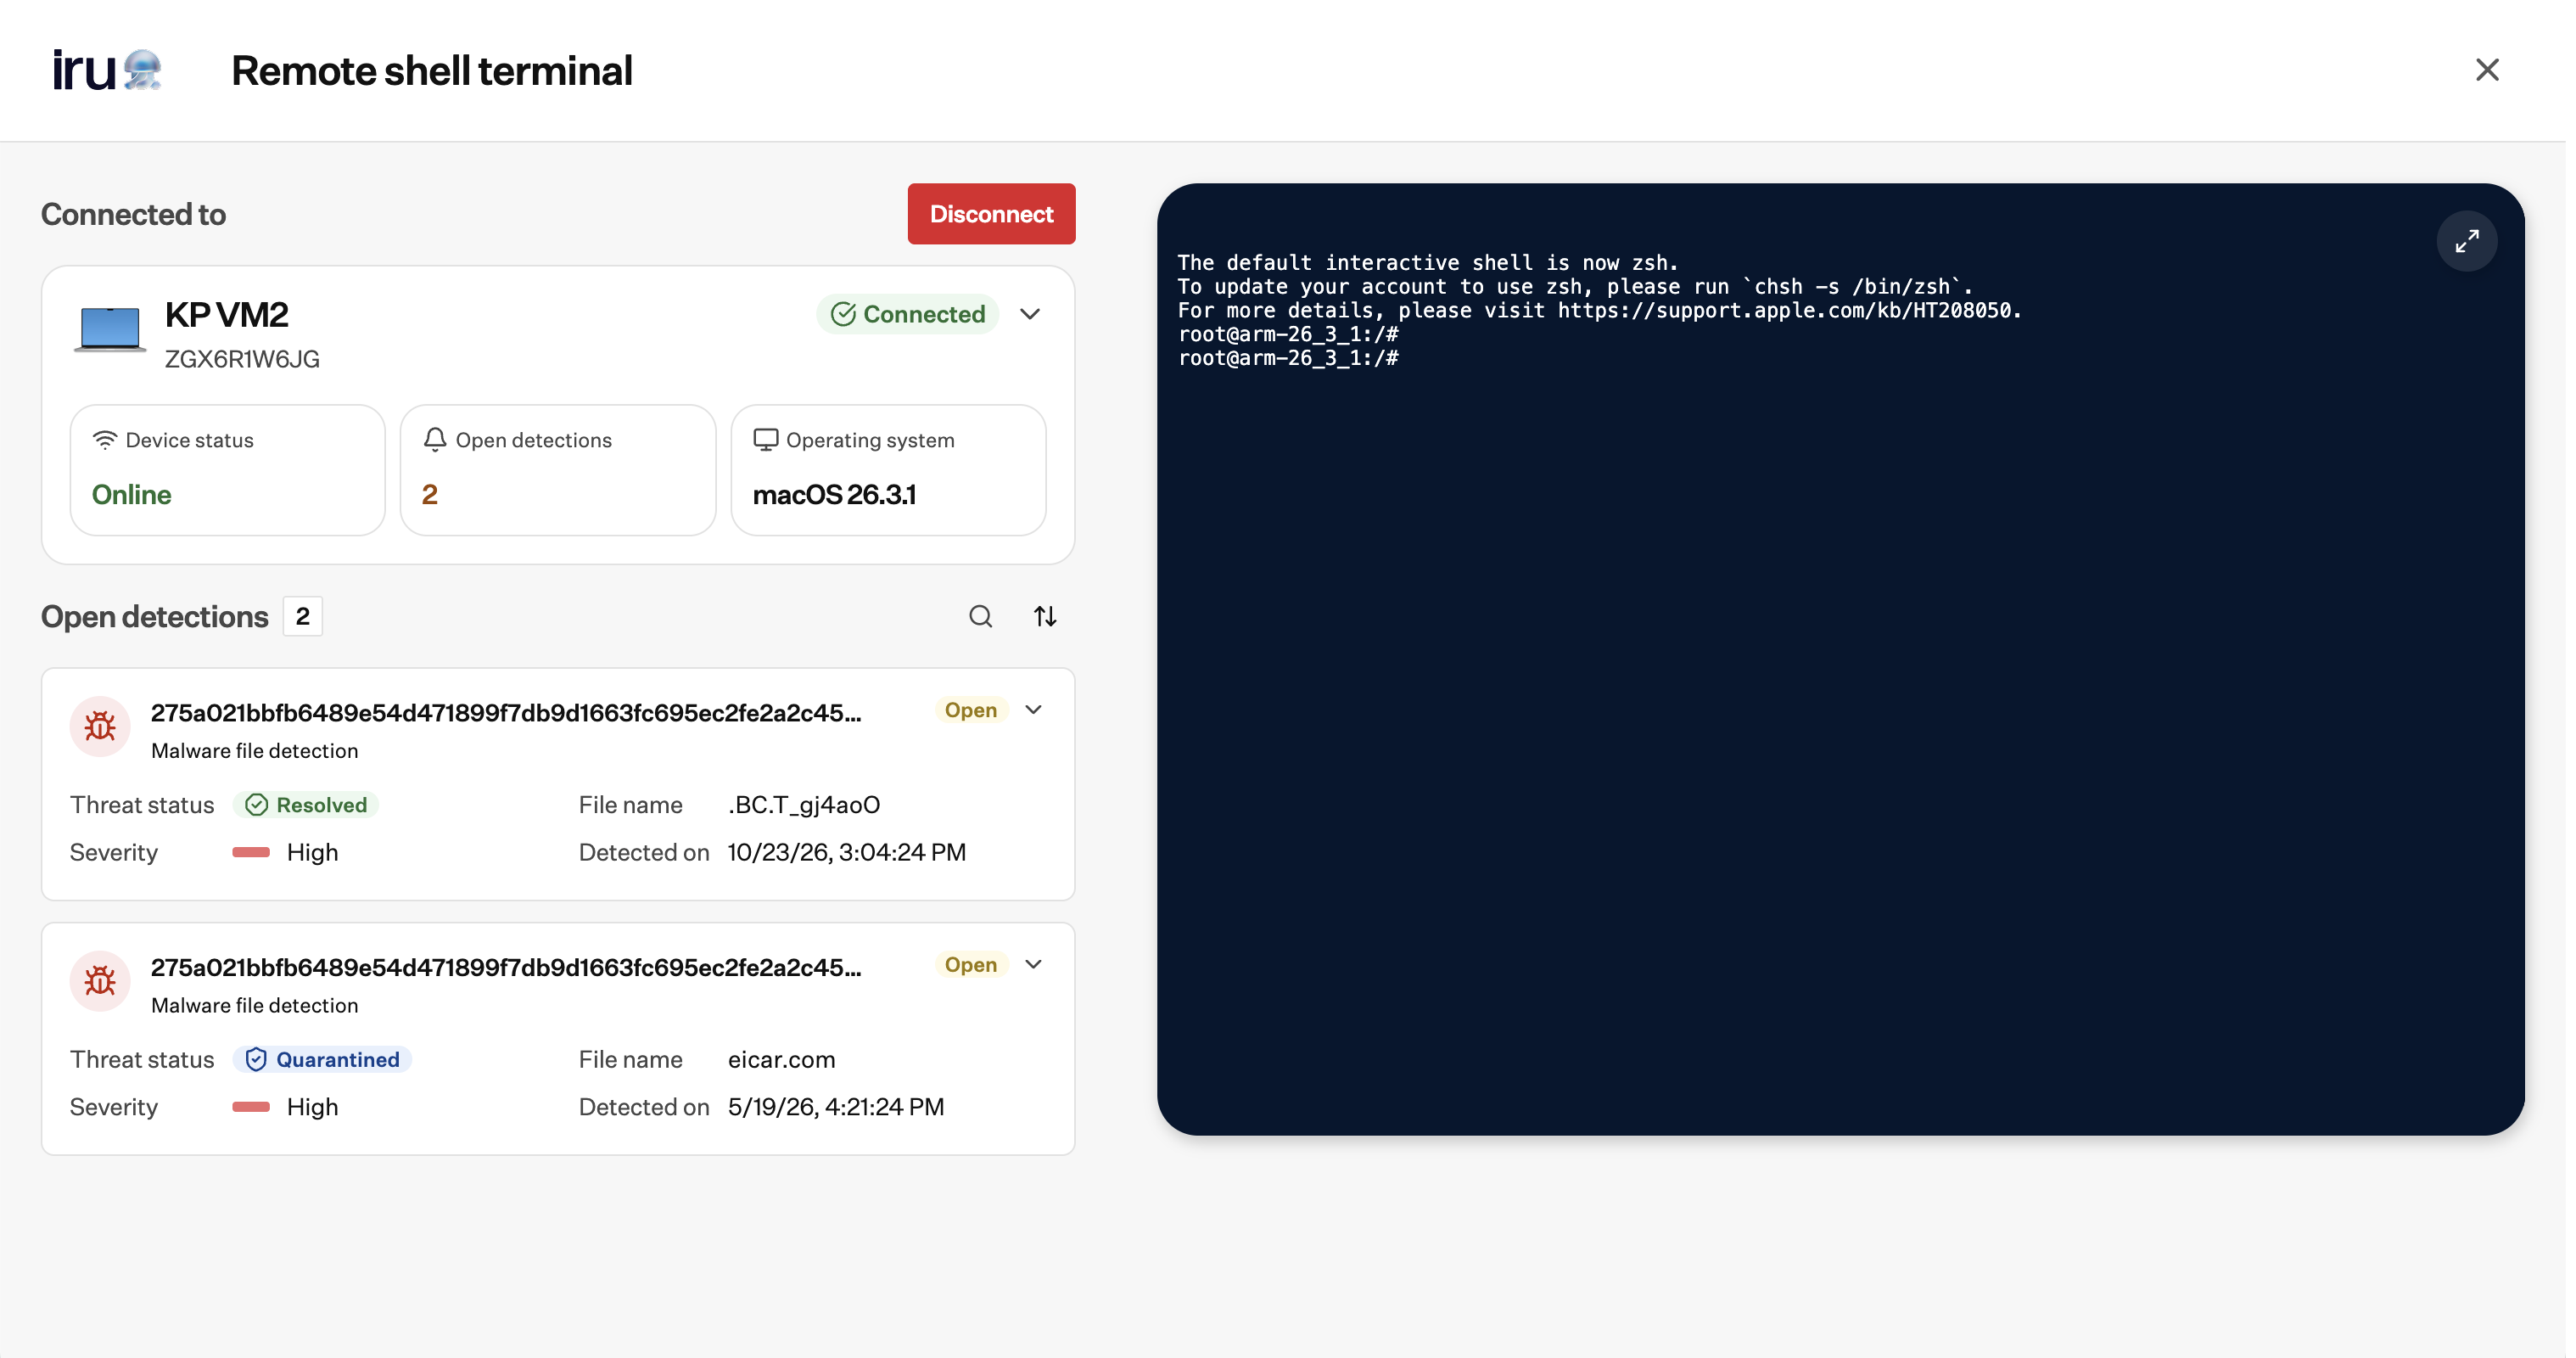Click the Device status wifi icon
Viewport: 2576px width, 1358px height.
coord(105,440)
